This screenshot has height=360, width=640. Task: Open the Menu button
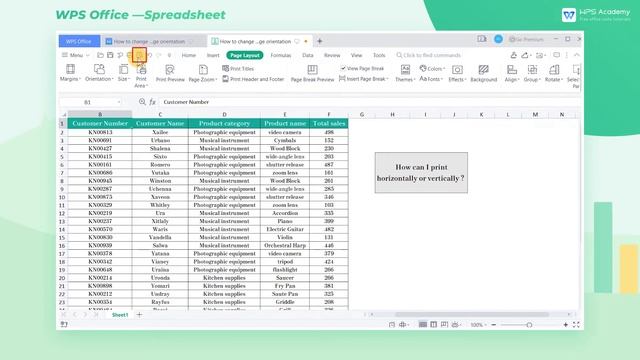point(75,55)
